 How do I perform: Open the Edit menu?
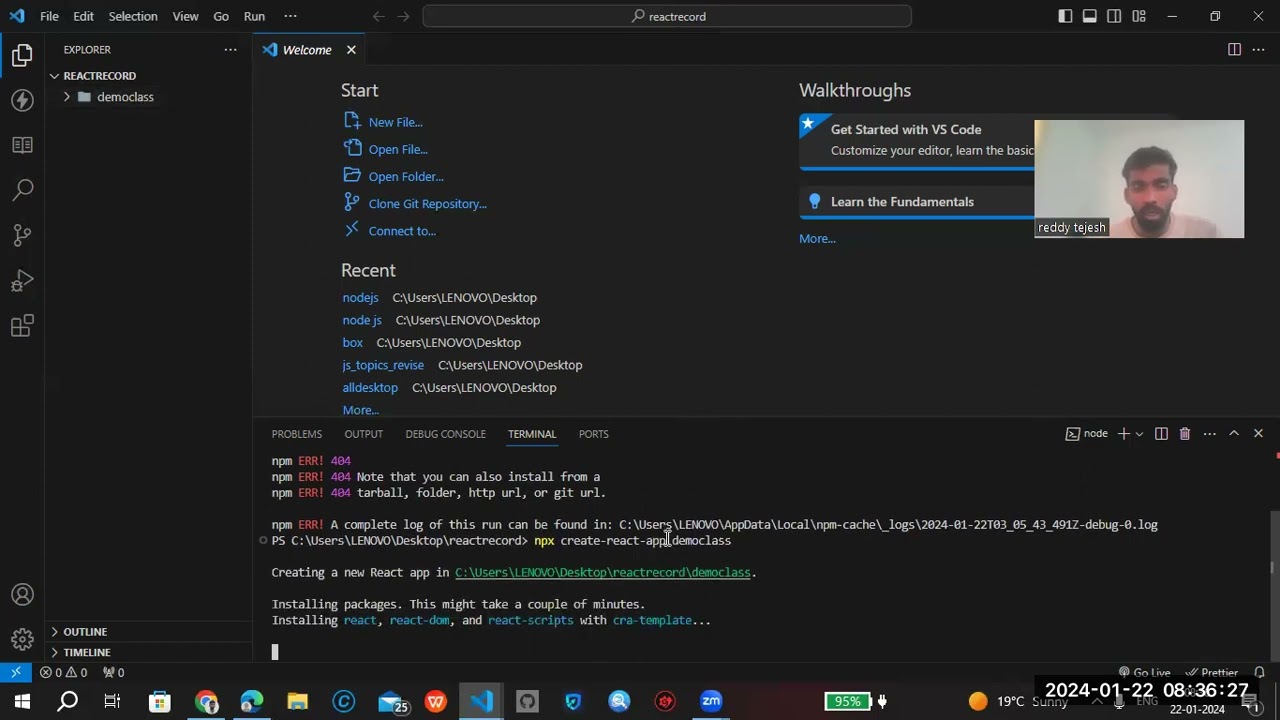coord(83,16)
